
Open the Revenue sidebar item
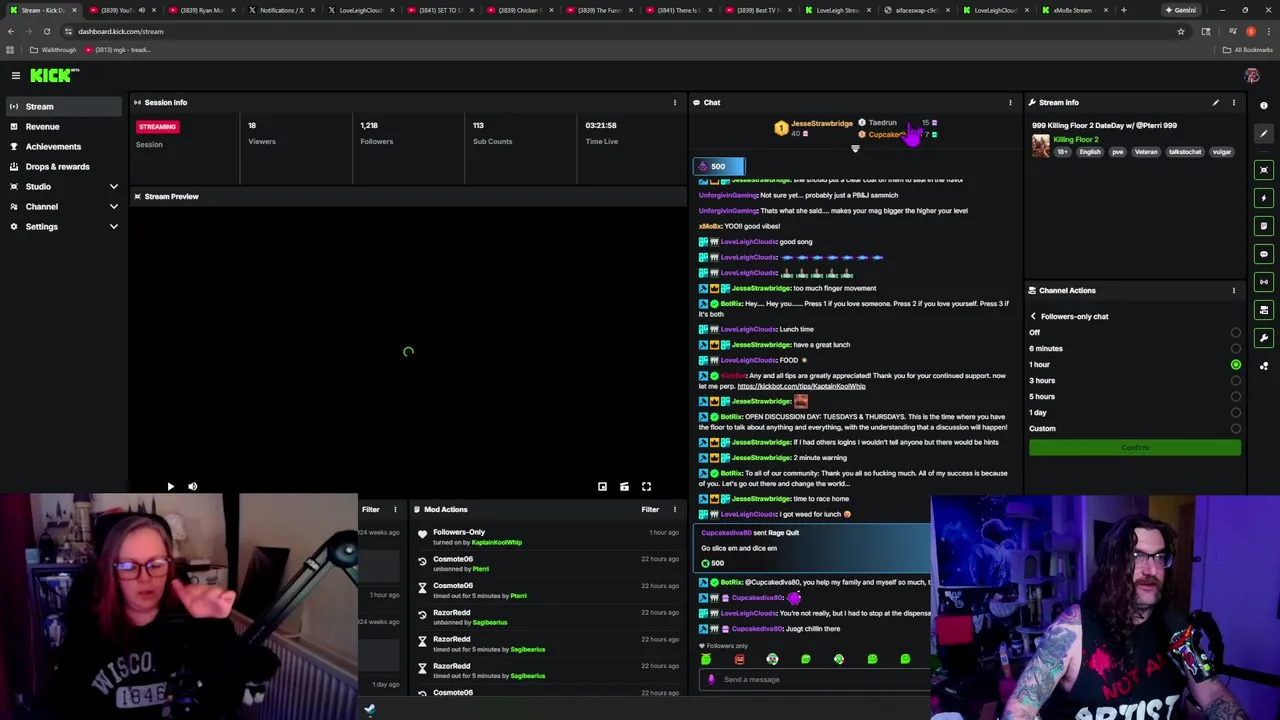pos(64,126)
